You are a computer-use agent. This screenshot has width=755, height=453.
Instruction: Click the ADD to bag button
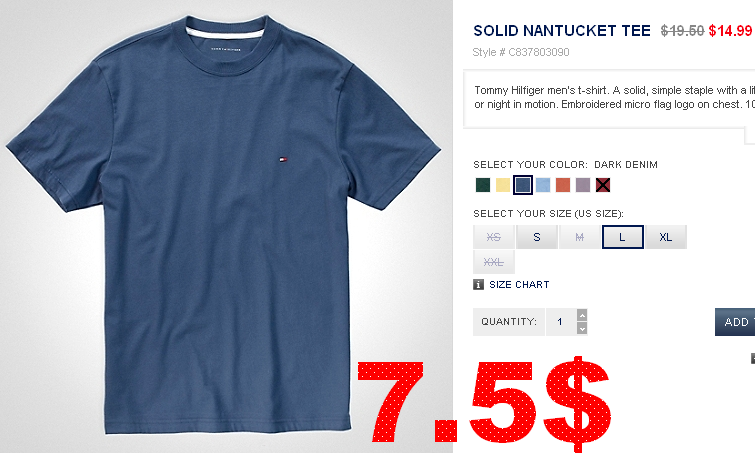point(735,322)
